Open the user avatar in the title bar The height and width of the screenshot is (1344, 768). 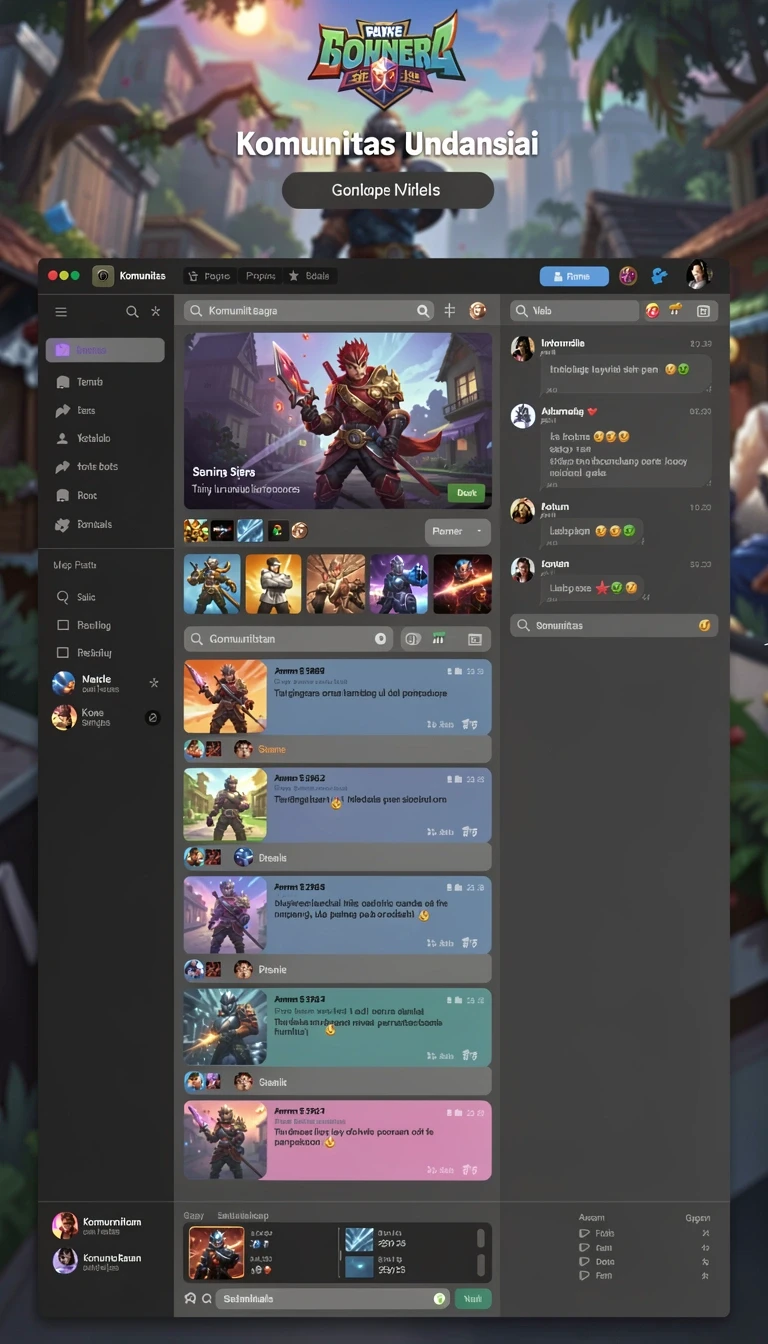[x=698, y=275]
